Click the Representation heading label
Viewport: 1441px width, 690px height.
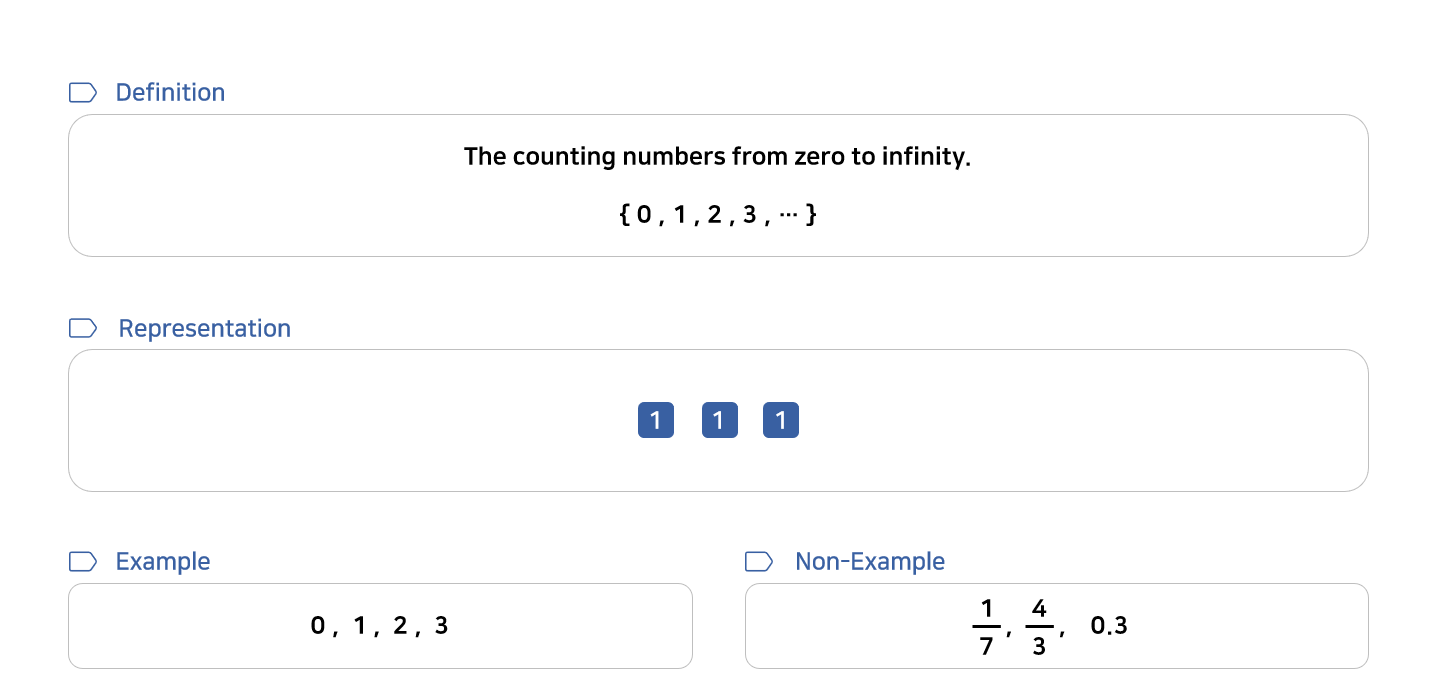(x=205, y=328)
